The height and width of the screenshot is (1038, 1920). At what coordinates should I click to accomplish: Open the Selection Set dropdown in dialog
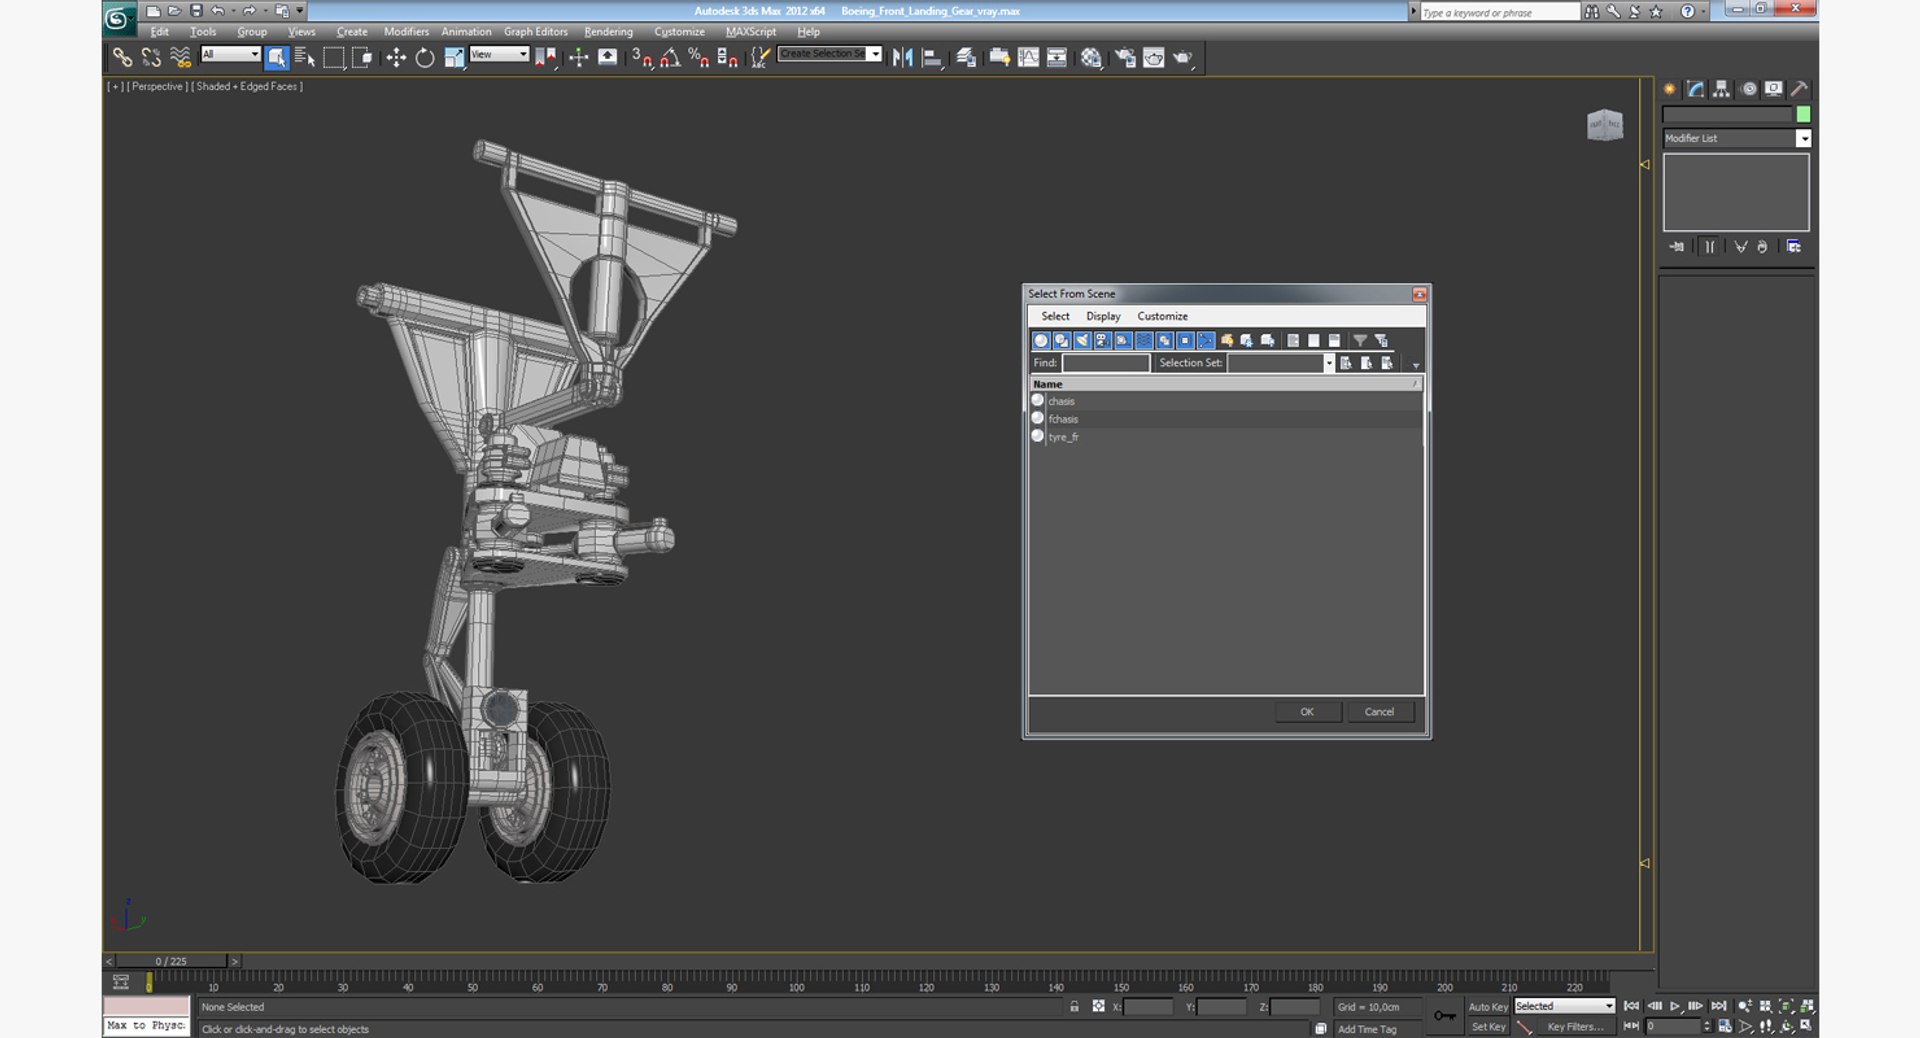[x=1281, y=363]
